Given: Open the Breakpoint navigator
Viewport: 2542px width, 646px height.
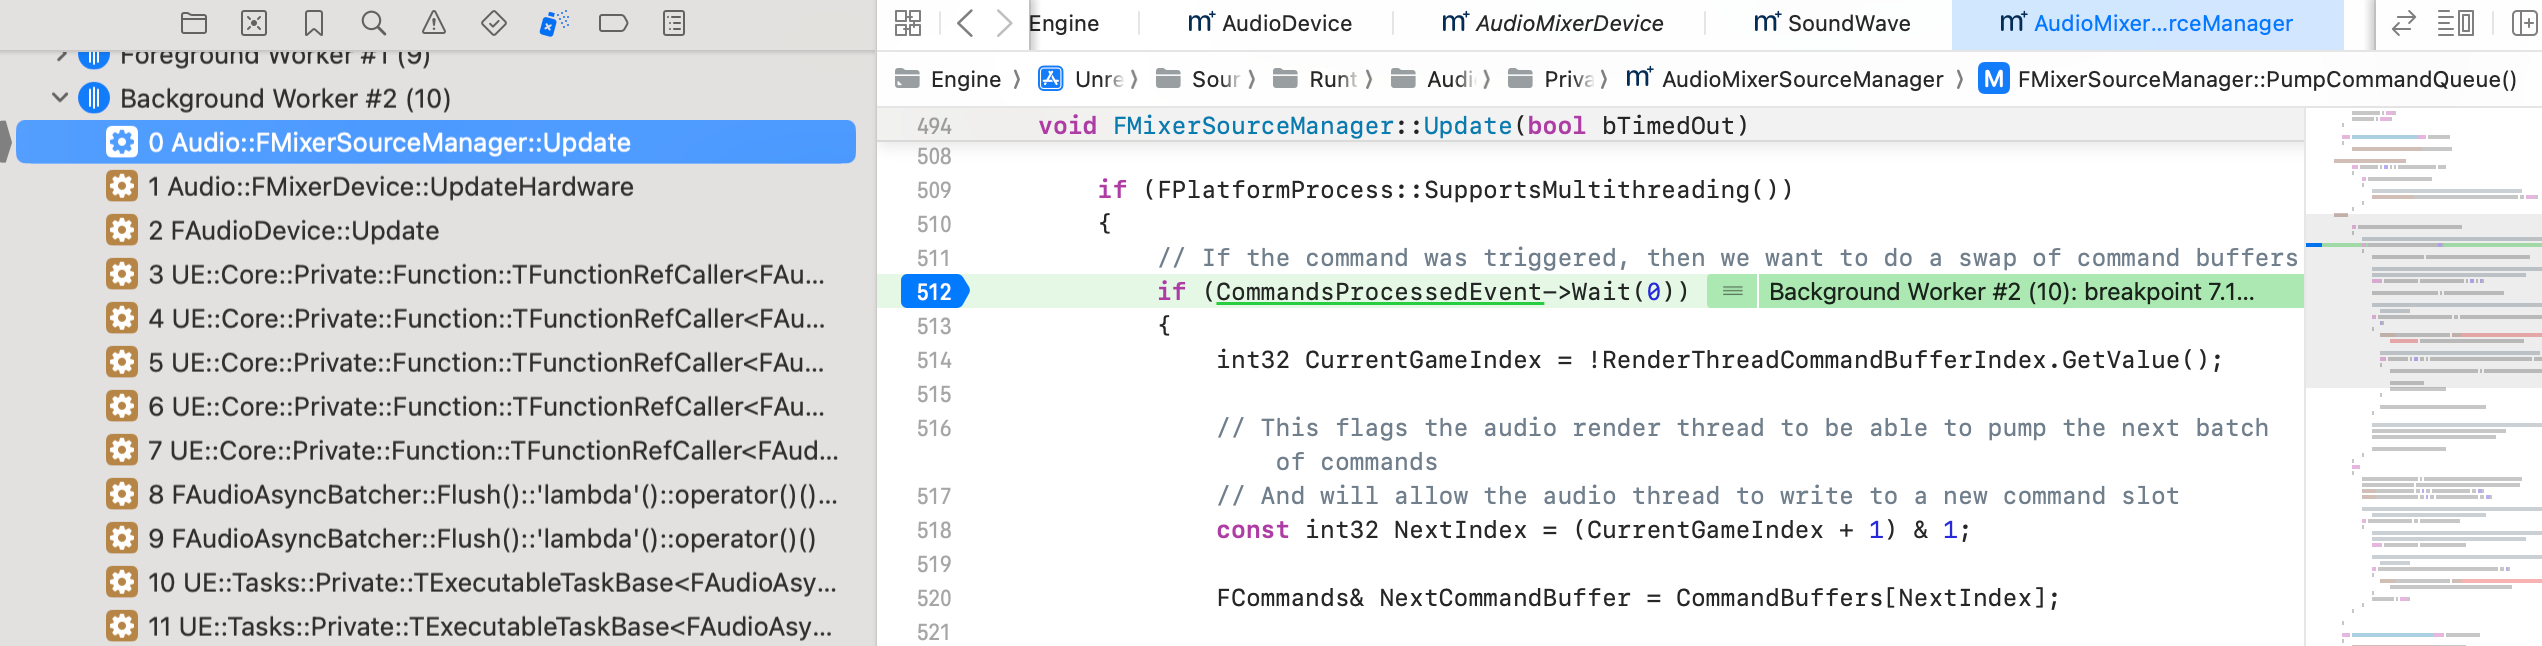Looking at the screenshot, I should pos(613,23).
